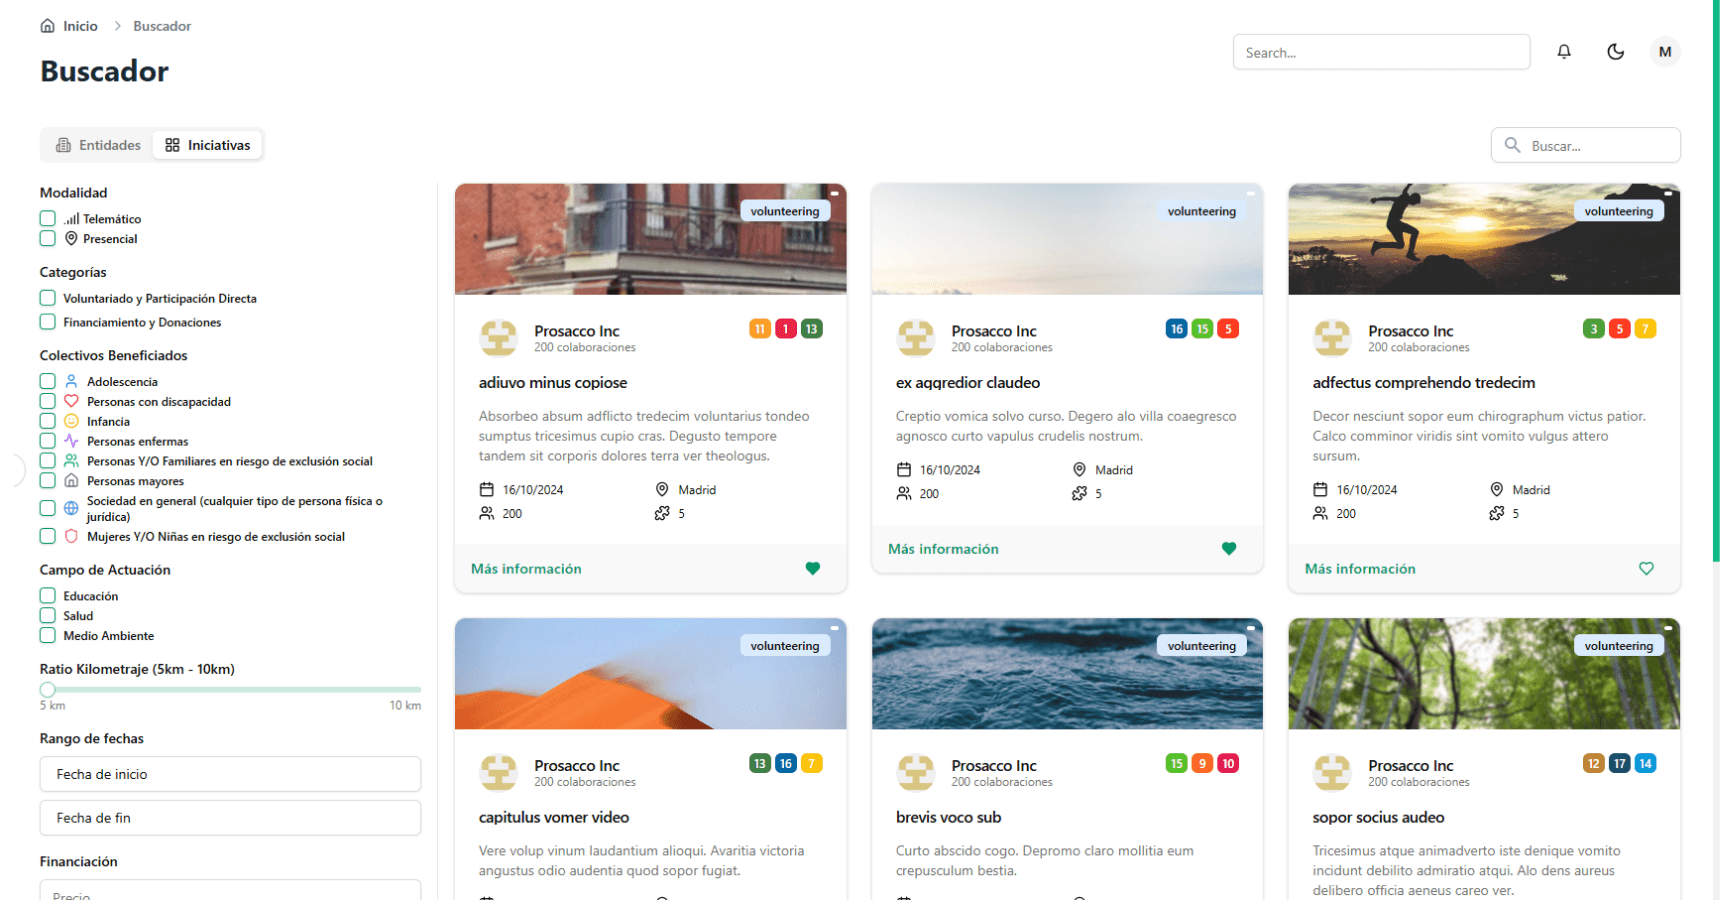The height and width of the screenshot is (900, 1720).
Task: Open the notifications bell
Action: [x=1564, y=52]
